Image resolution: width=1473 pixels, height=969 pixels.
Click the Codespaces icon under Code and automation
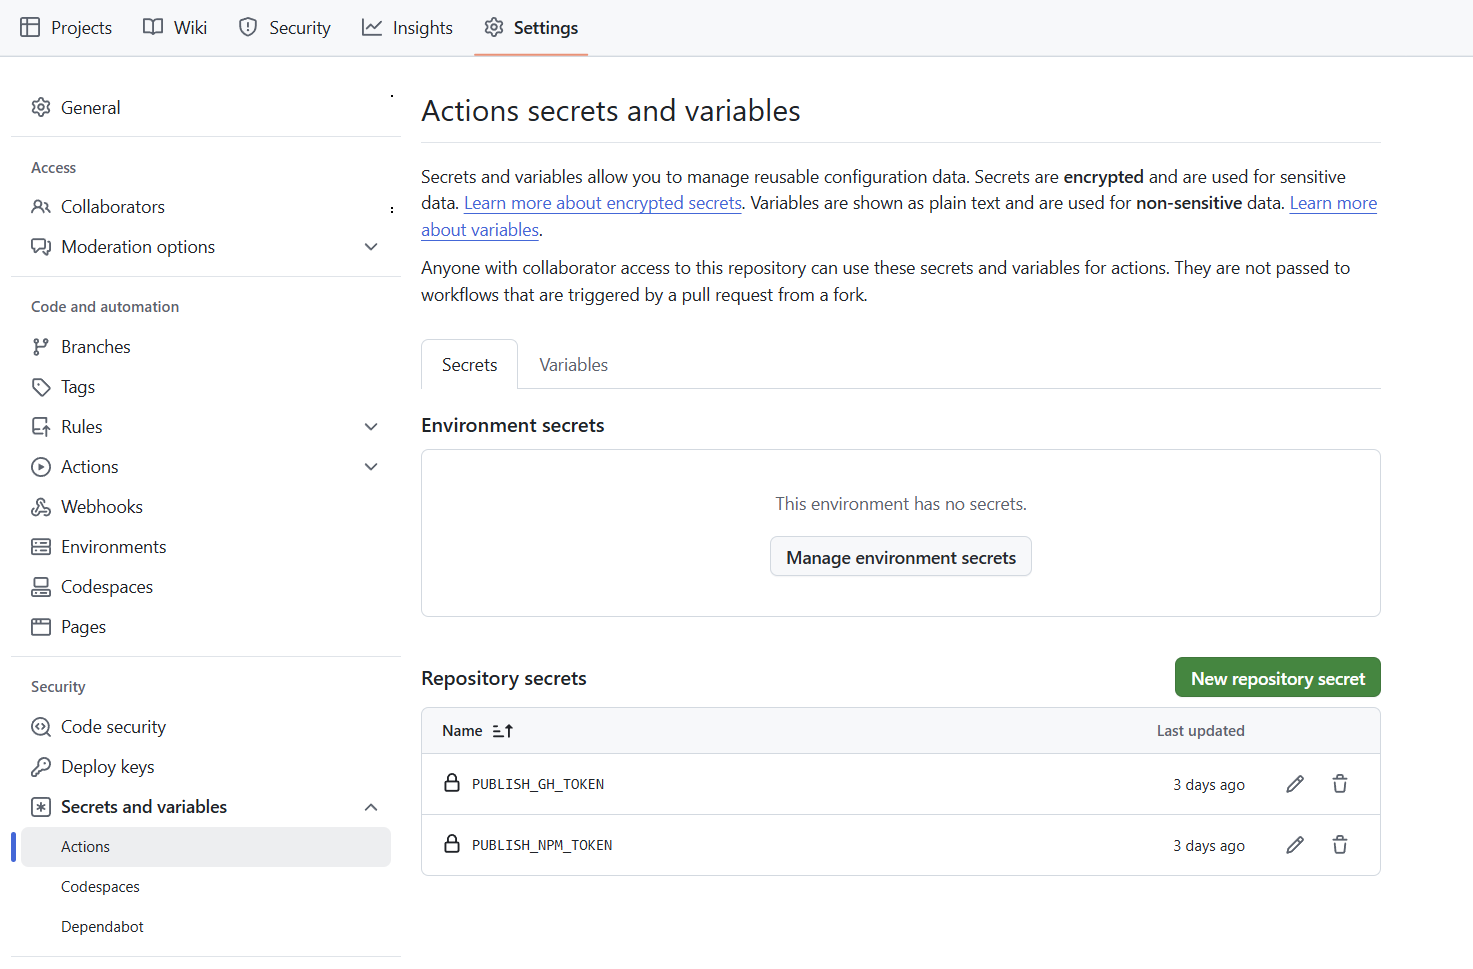(x=41, y=587)
